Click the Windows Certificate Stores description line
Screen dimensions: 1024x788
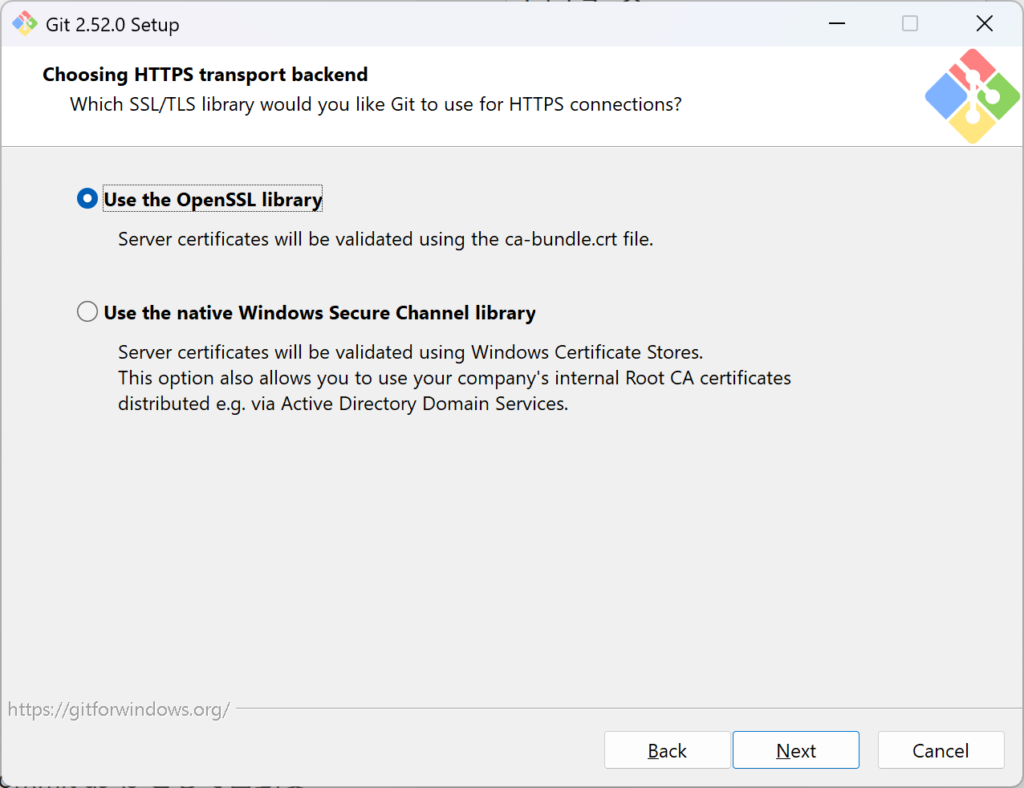tap(410, 352)
